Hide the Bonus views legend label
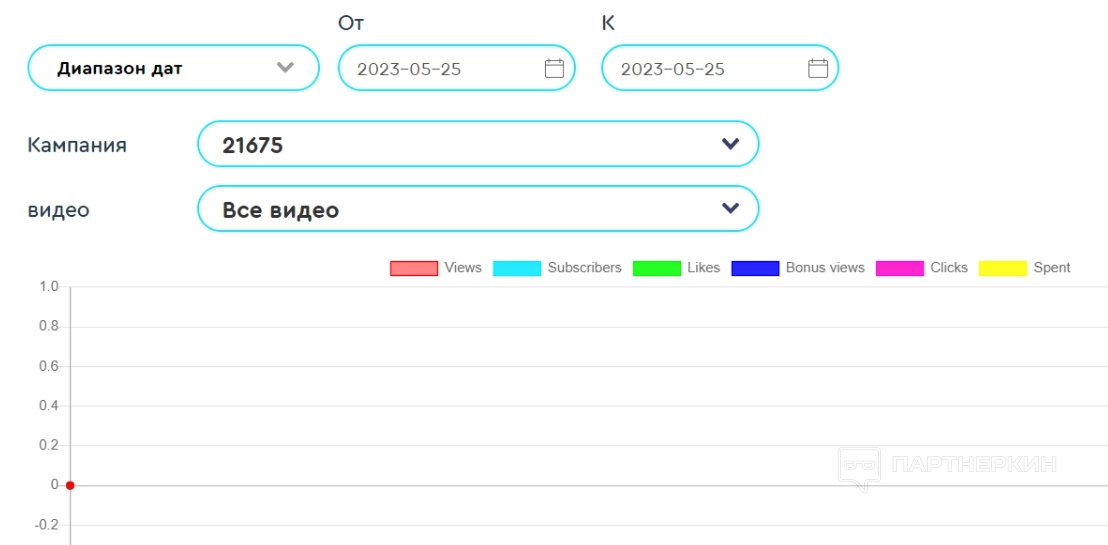Viewport: 1108px width, 545px height. click(825, 268)
